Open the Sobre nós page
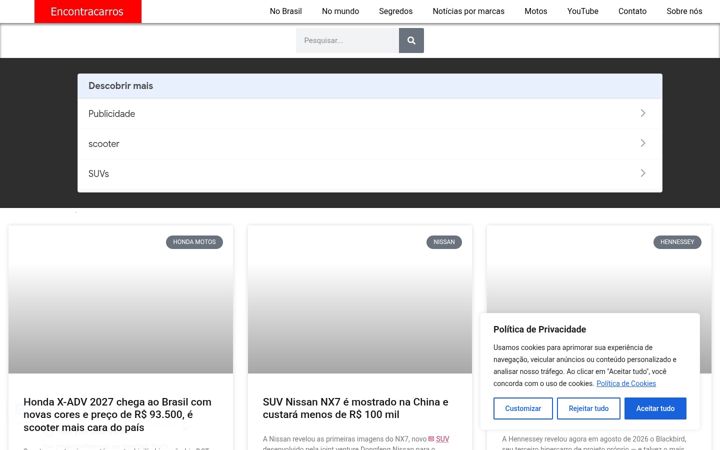The width and height of the screenshot is (720, 450). 684,11
